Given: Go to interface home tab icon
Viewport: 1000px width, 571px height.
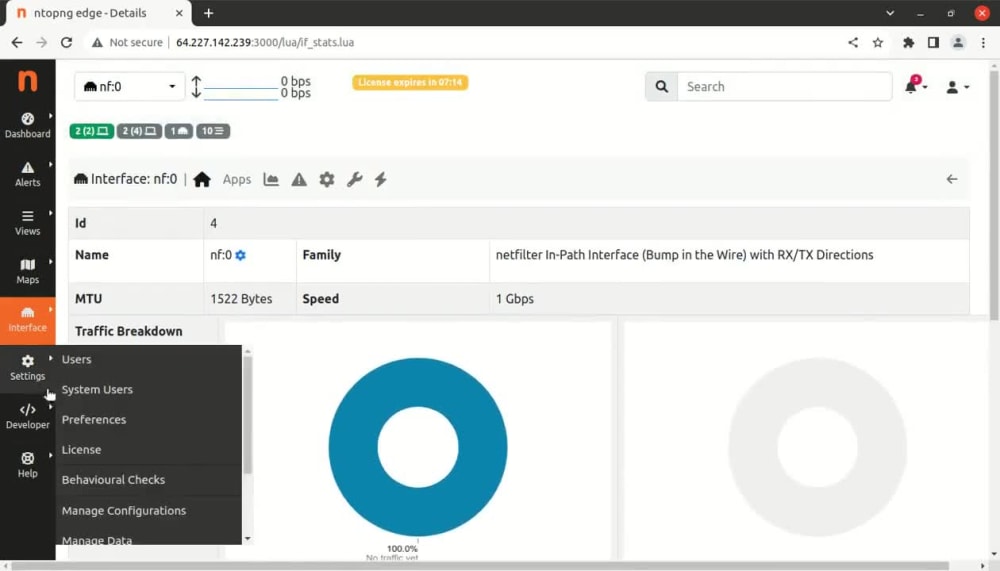Looking at the screenshot, I should tap(202, 179).
